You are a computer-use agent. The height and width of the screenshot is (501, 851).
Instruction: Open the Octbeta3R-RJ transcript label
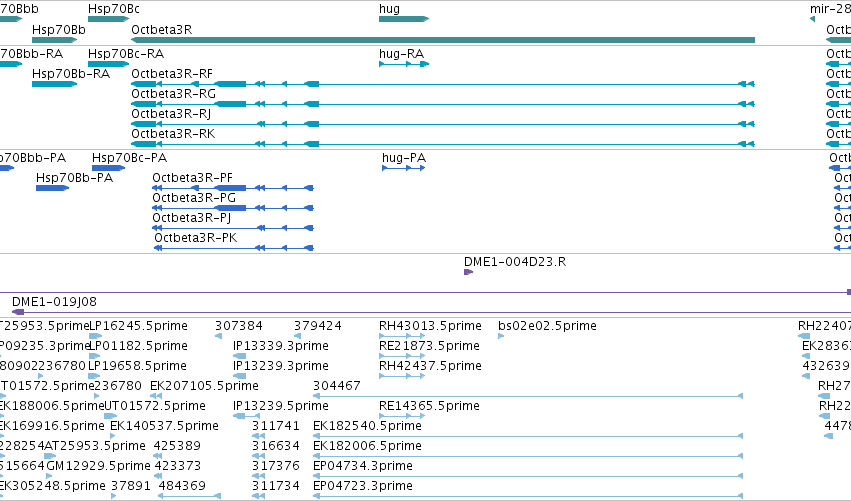[x=171, y=114]
